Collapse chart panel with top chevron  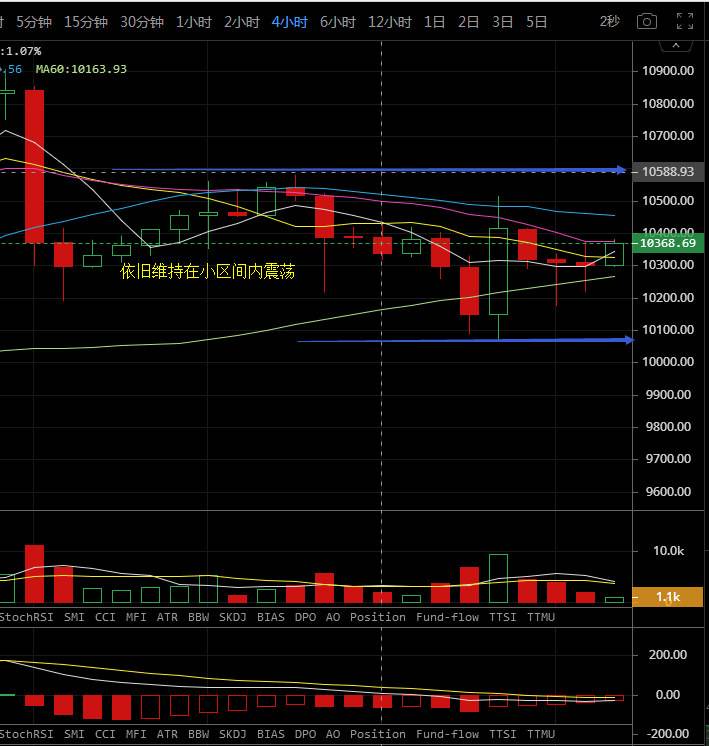[676, 46]
